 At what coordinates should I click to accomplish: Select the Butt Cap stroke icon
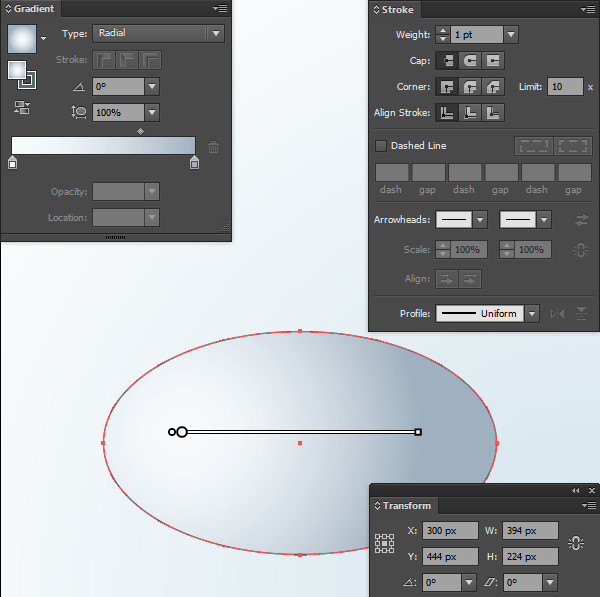click(447, 60)
